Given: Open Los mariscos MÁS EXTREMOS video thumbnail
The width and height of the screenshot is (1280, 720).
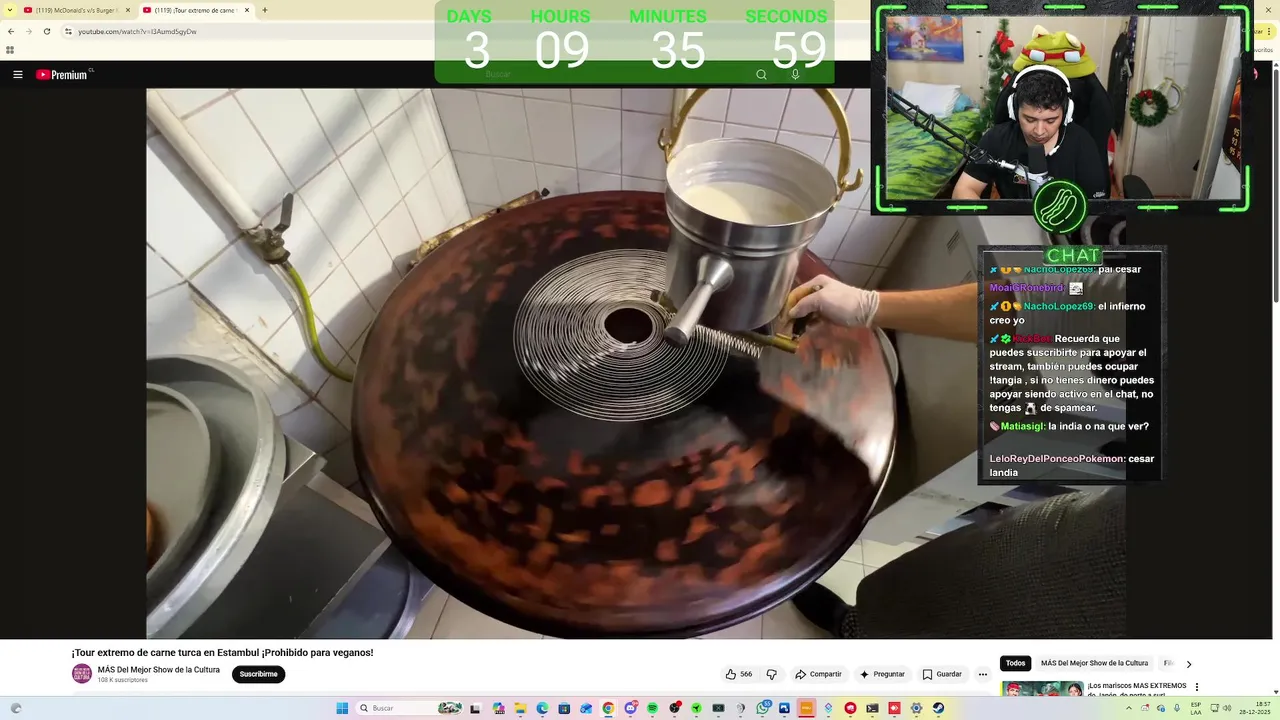Looking at the screenshot, I should click(x=1042, y=690).
